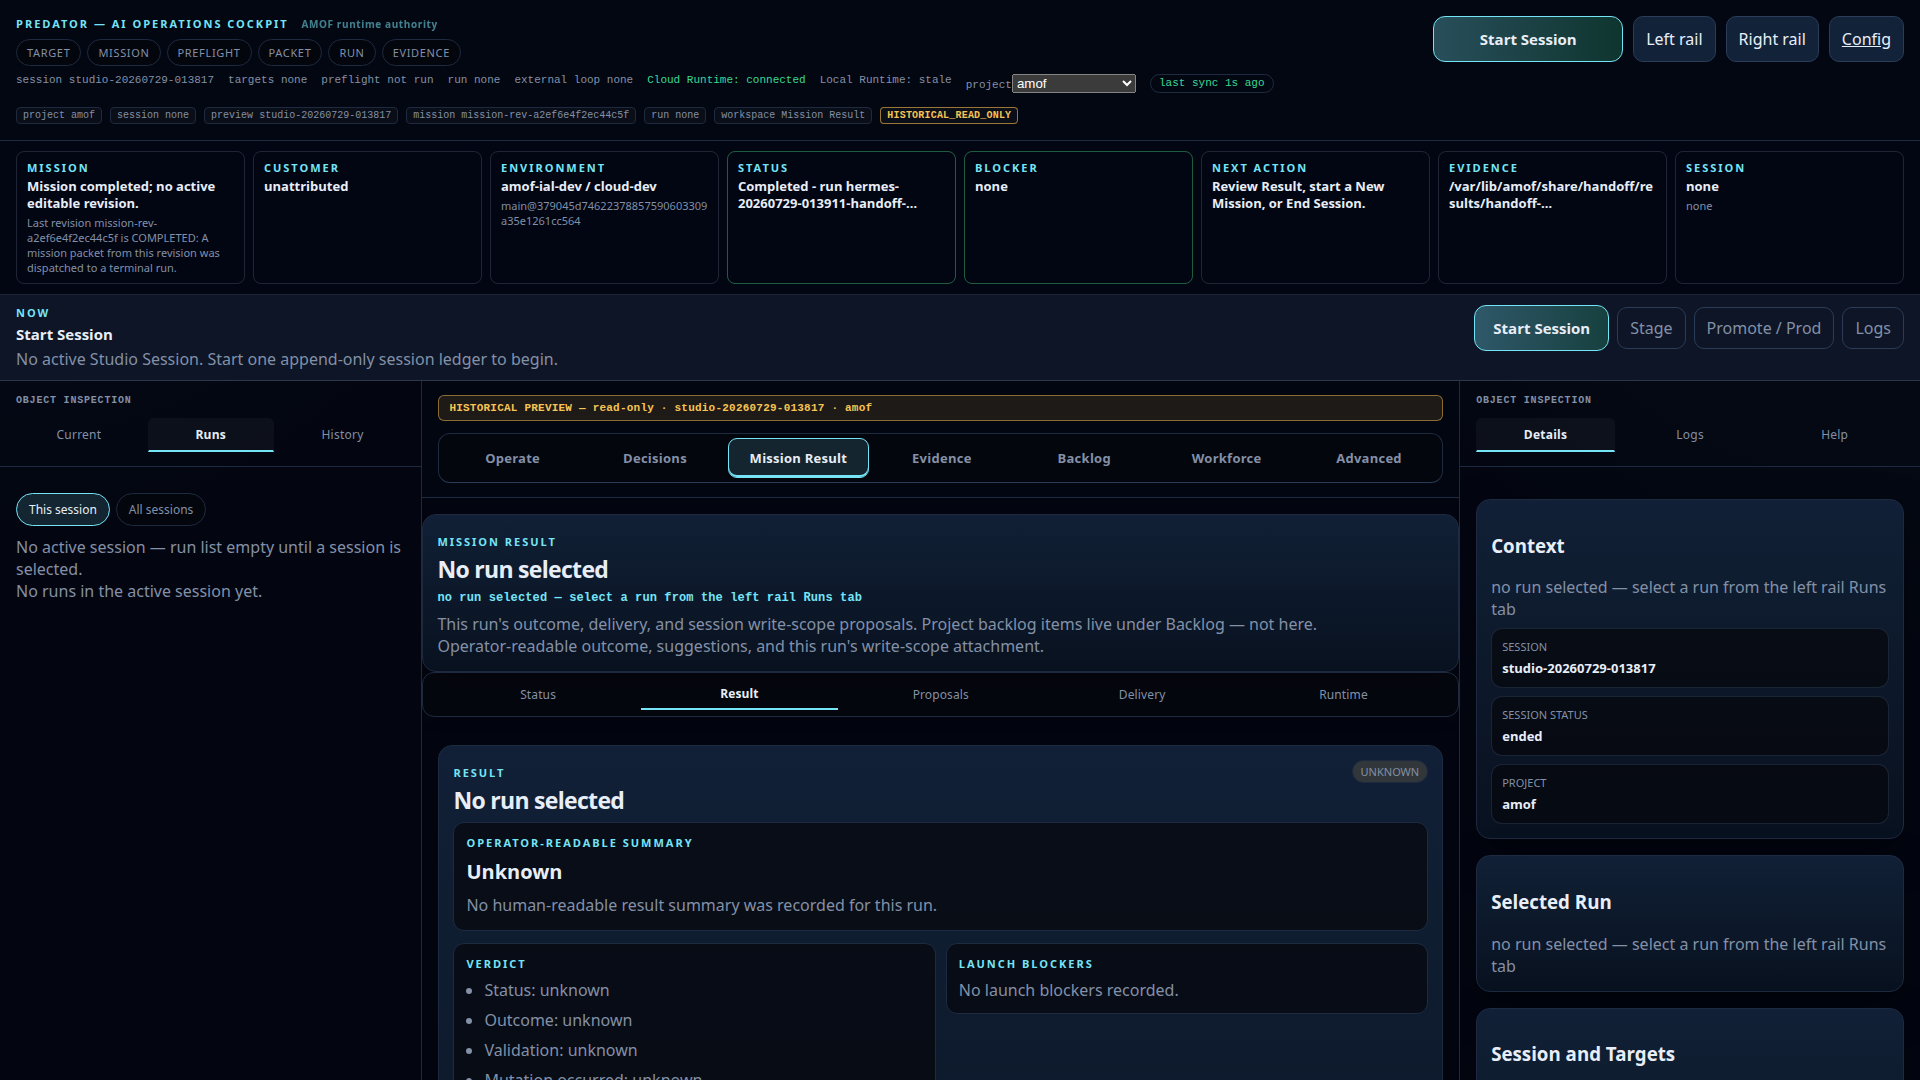The width and height of the screenshot is (1920, 1080).
Task: Open the Mission Result workspace tab
Action: (798, 458)
